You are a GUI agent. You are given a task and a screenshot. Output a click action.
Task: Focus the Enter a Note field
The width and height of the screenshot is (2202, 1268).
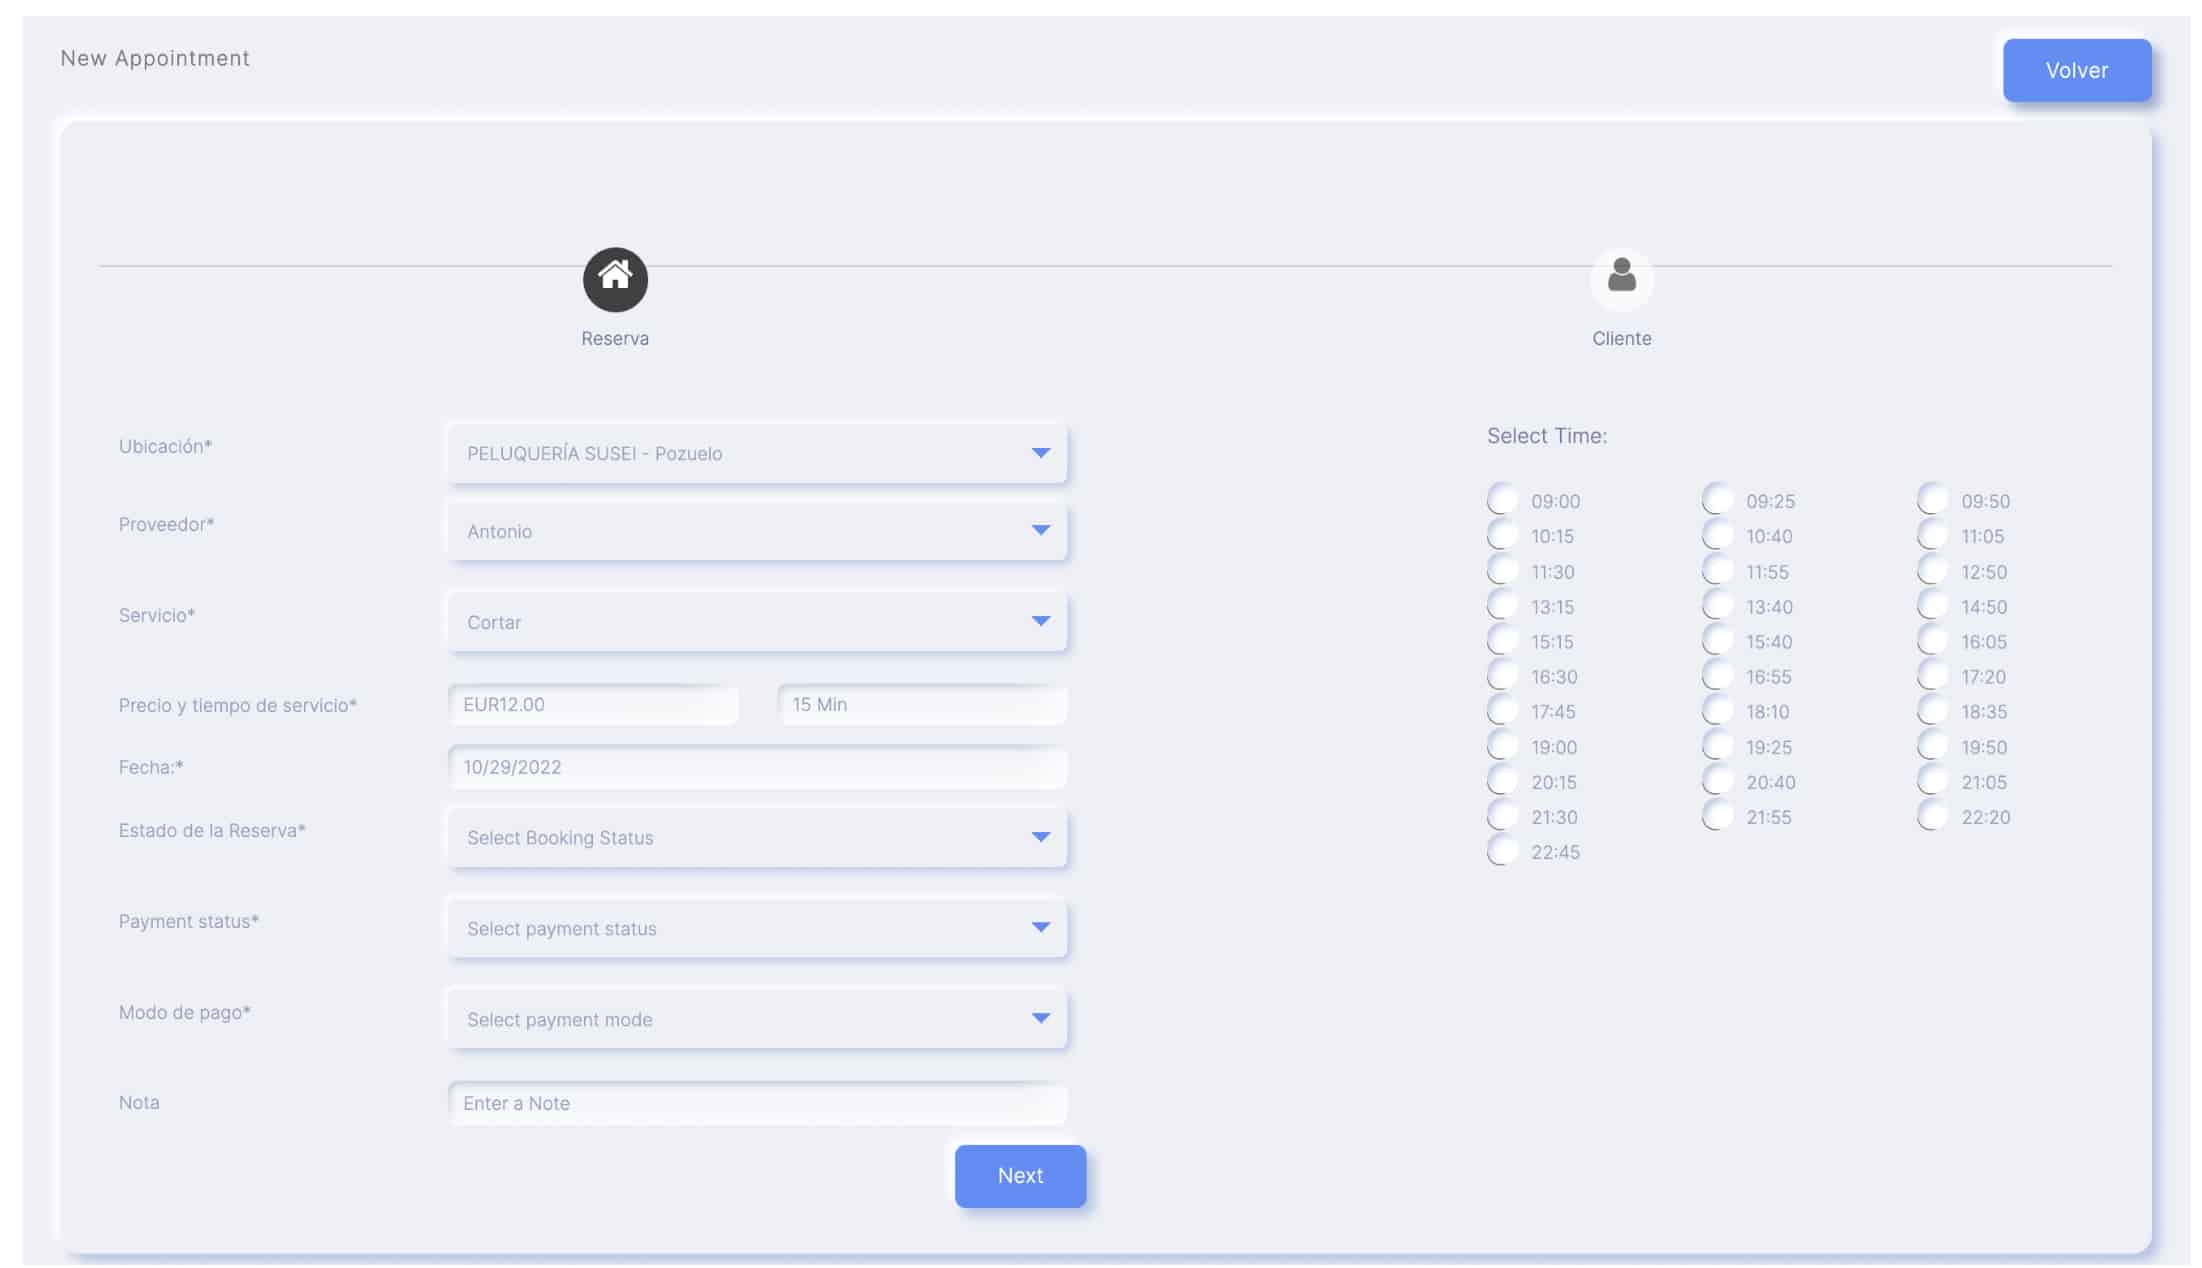[757, 1103]
